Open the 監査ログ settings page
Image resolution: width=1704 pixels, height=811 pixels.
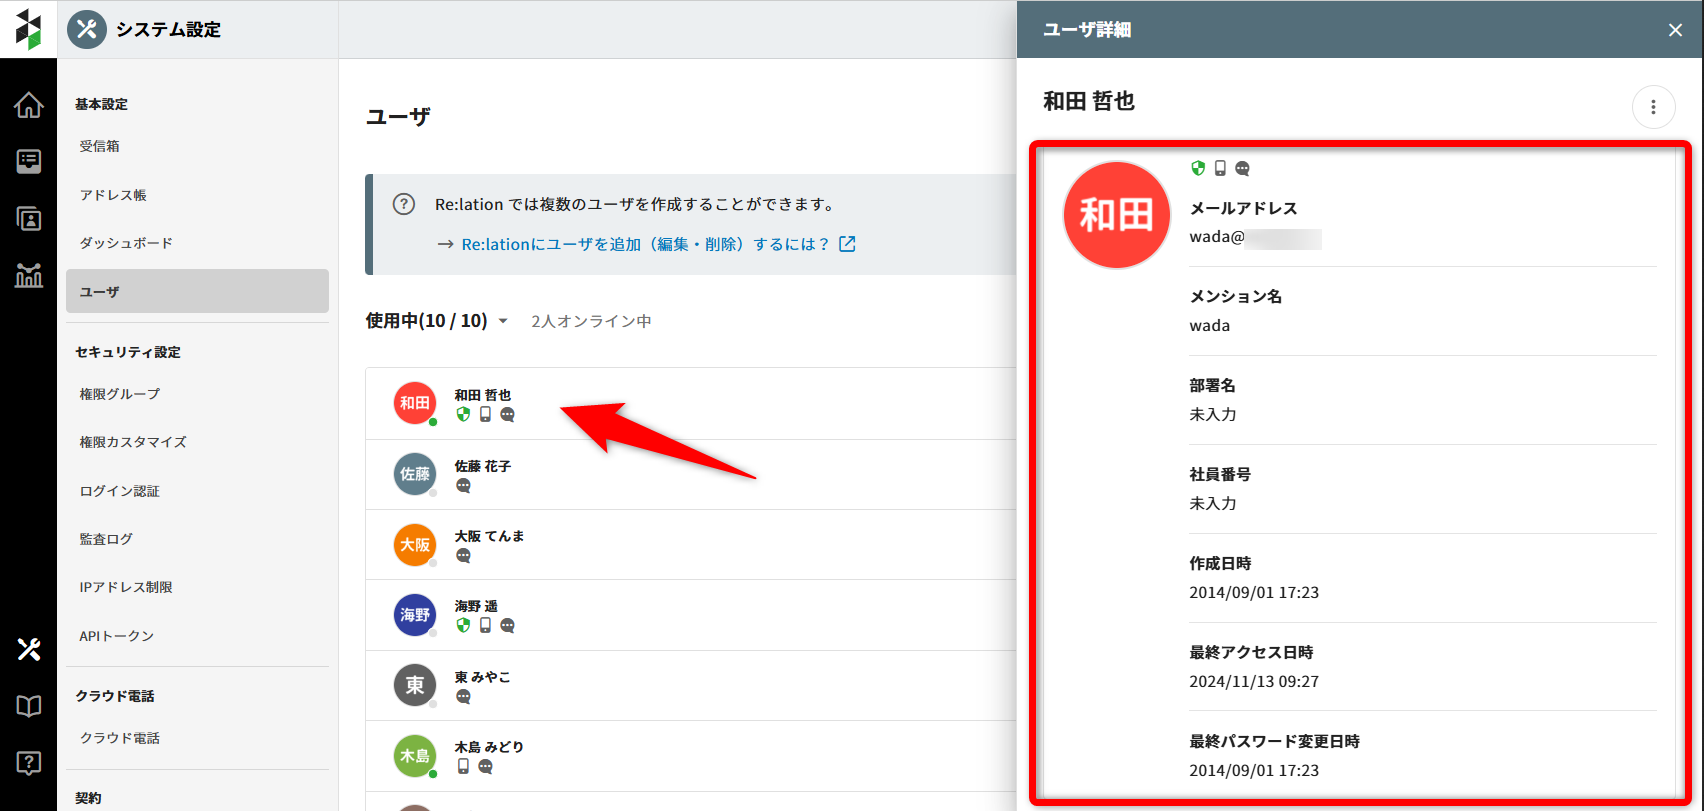click(x=106, y=539)
